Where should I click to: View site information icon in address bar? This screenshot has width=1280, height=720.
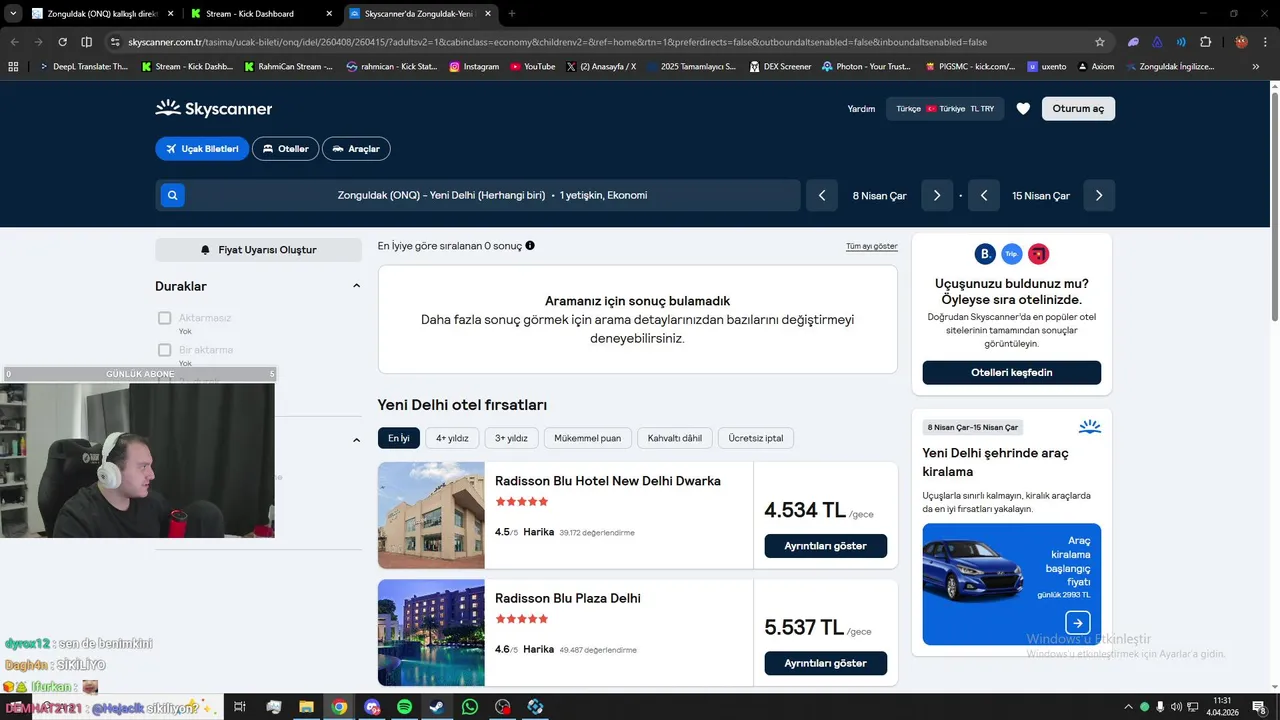point(115,42)
